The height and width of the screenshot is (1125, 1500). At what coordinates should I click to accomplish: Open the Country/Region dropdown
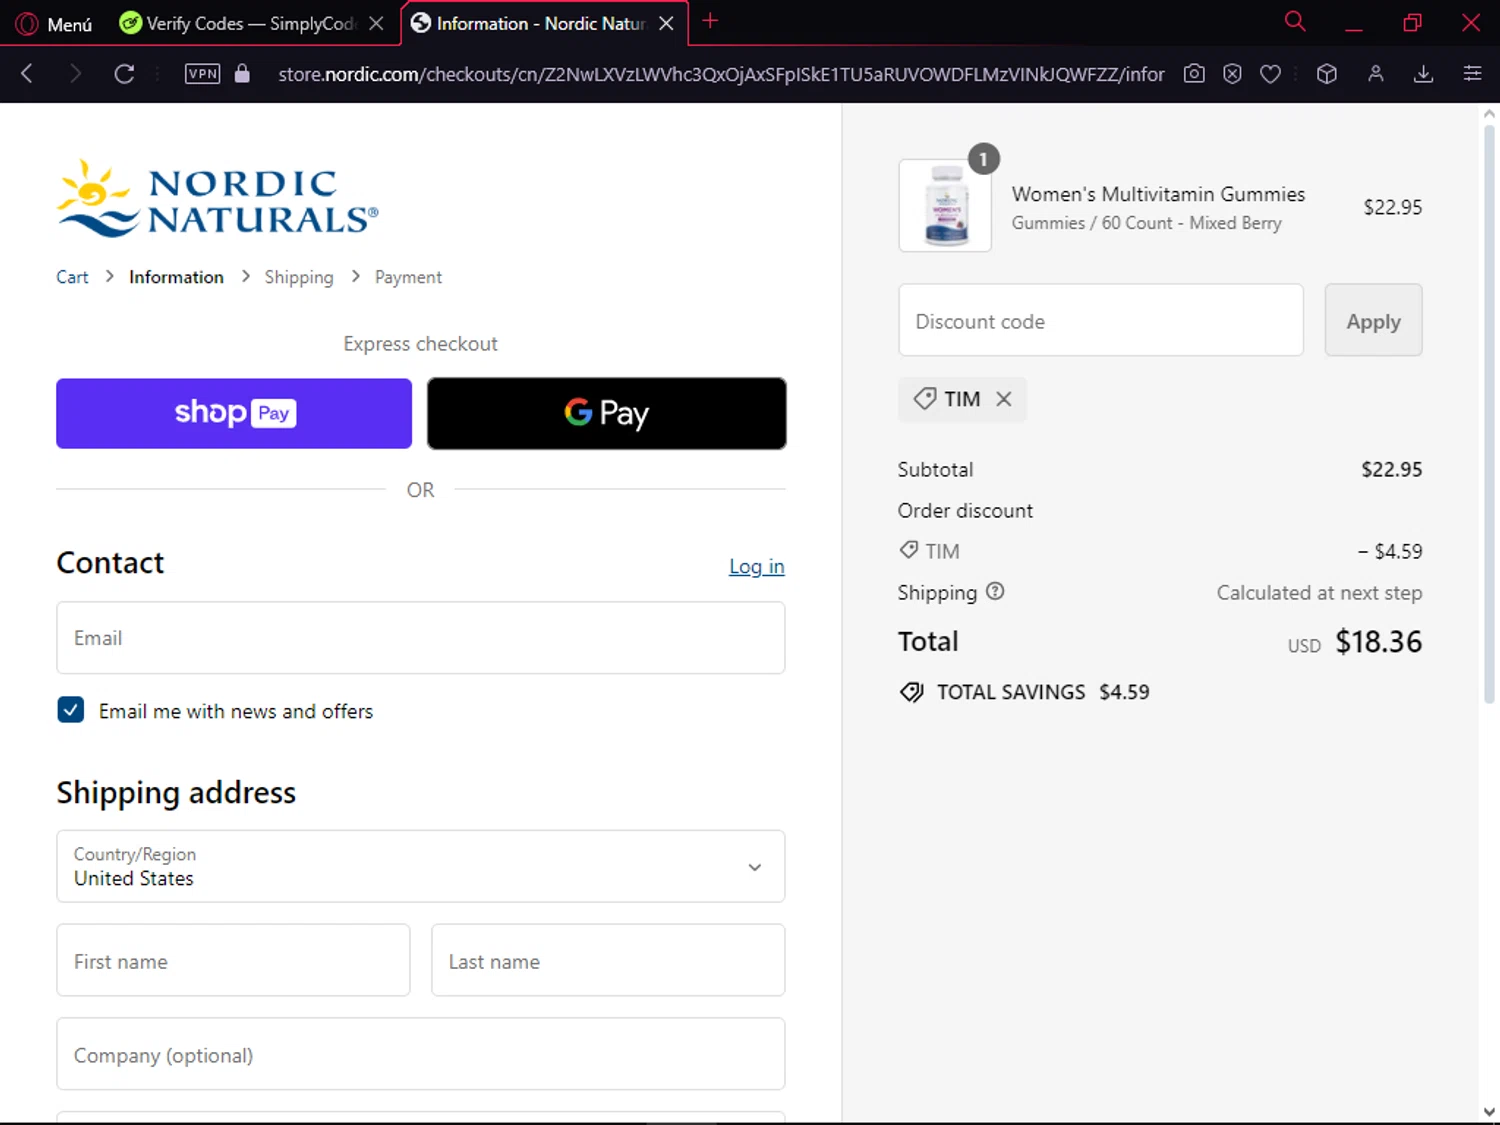421,866
